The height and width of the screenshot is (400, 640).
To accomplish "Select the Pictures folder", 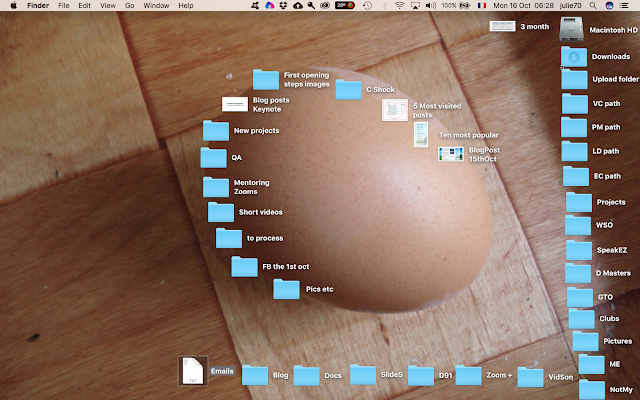I will point(585,341).
